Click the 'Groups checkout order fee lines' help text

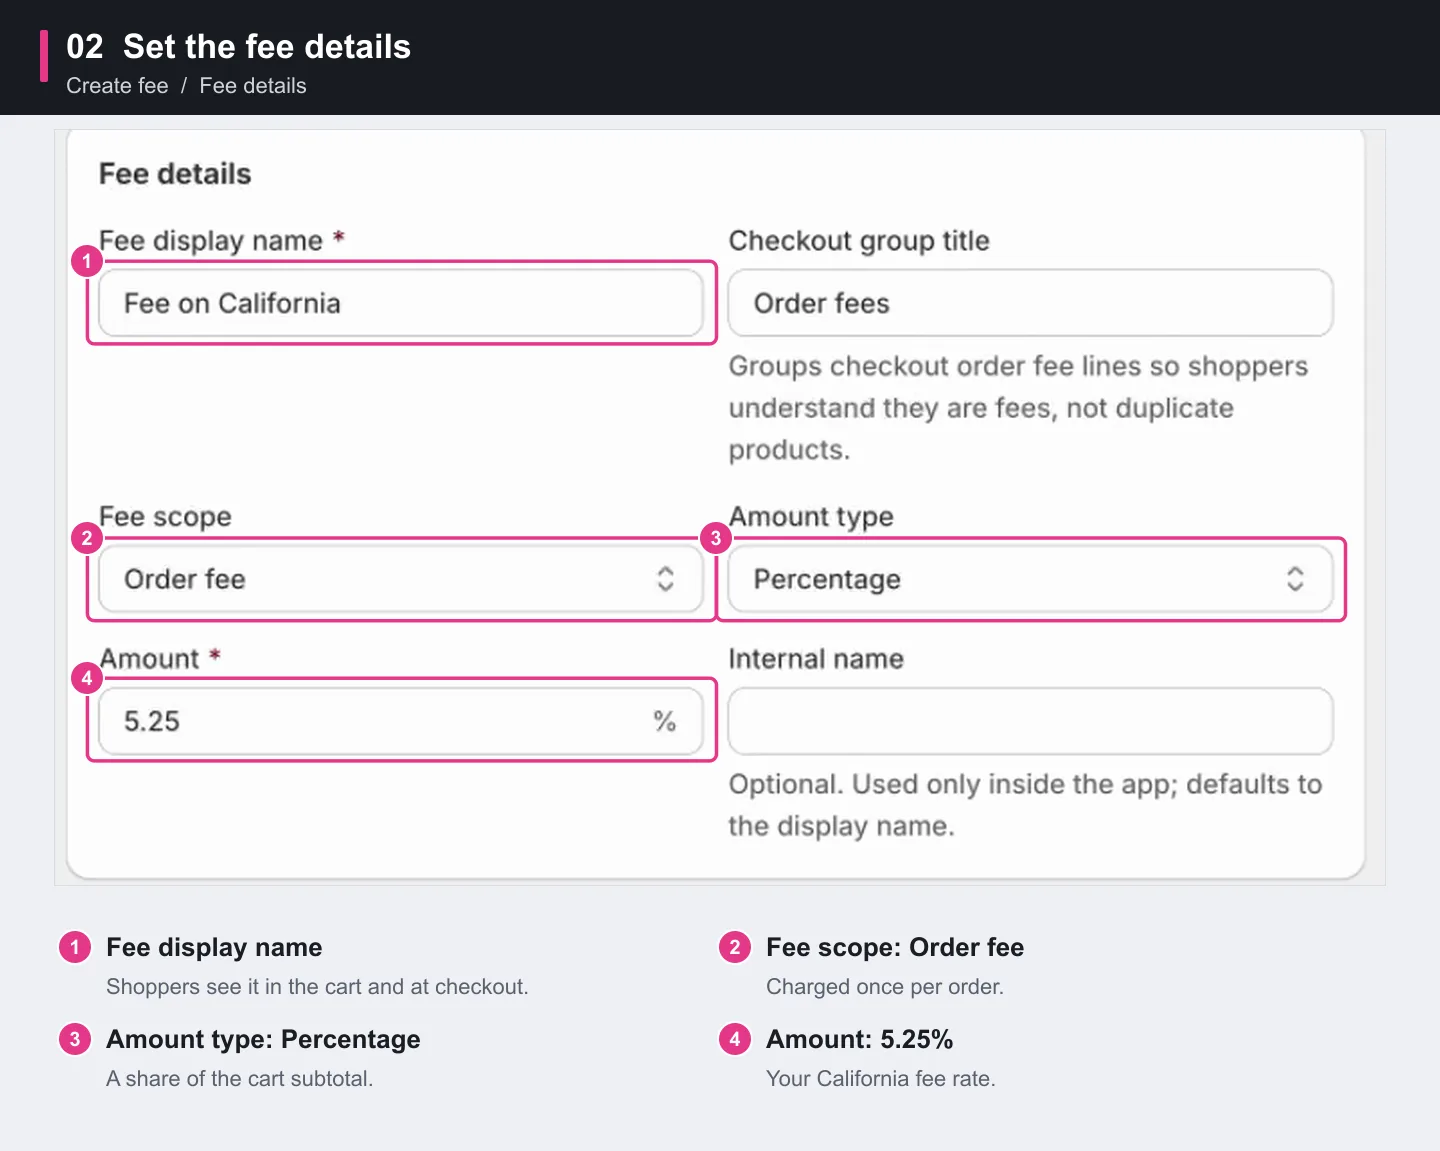pyautogui.click(x=1018, y=408)
